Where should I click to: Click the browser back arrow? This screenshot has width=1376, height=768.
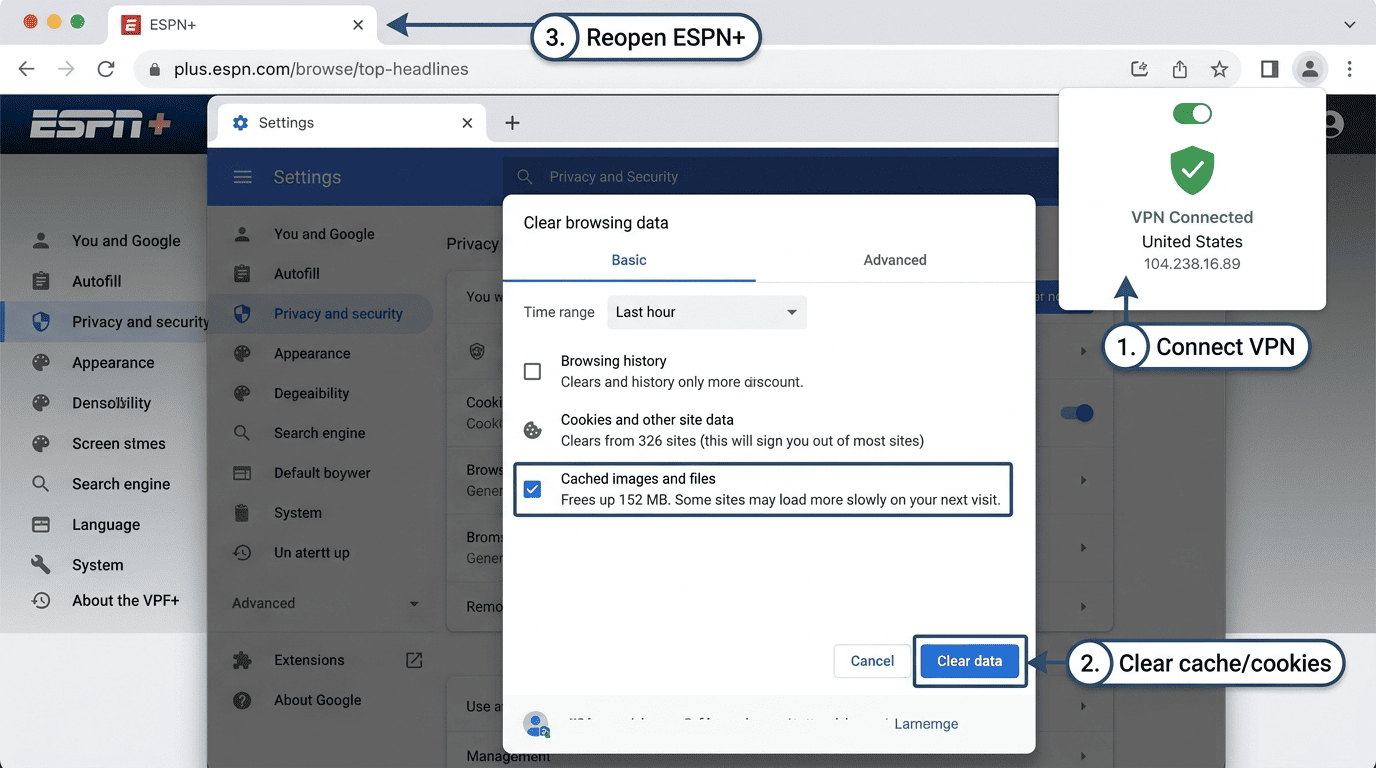27,69
